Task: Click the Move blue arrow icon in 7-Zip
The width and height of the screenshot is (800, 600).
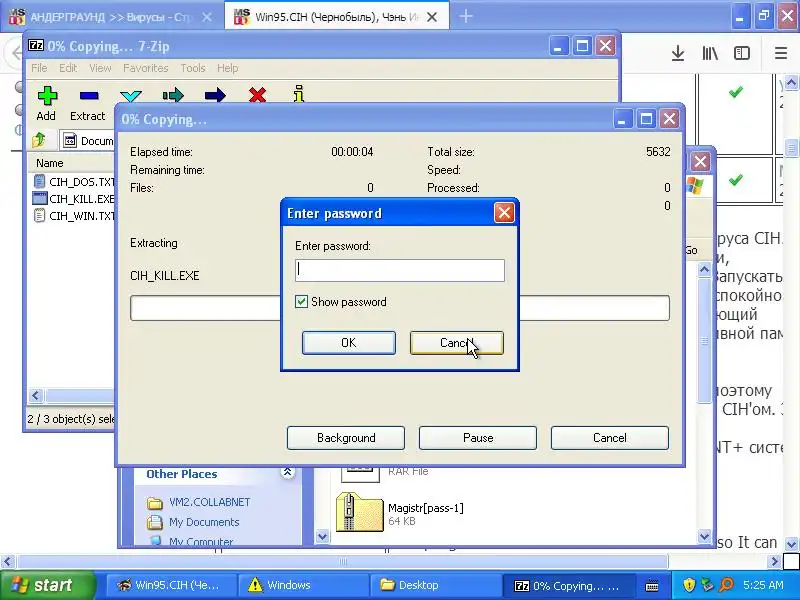Action: coord(215,95)
